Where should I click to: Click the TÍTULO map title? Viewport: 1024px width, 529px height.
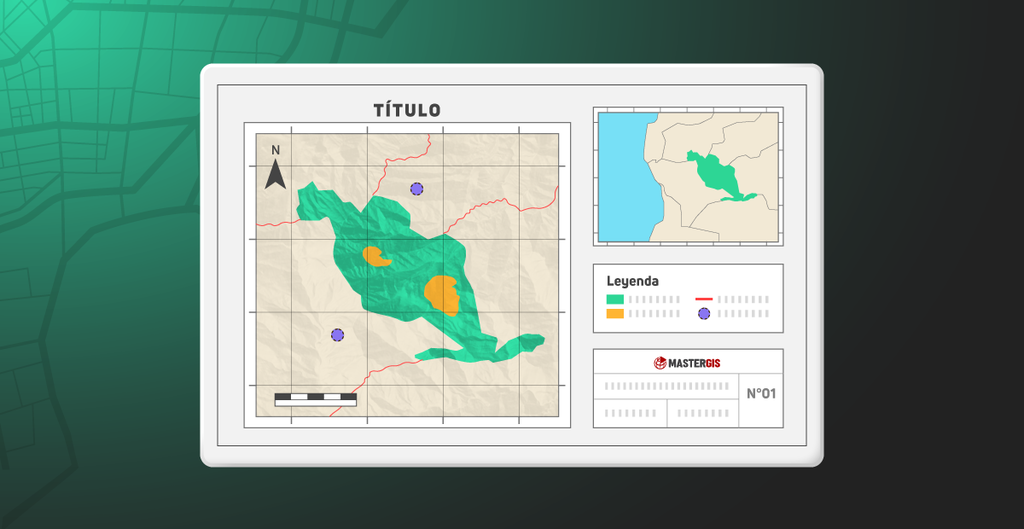pos(407,111)
